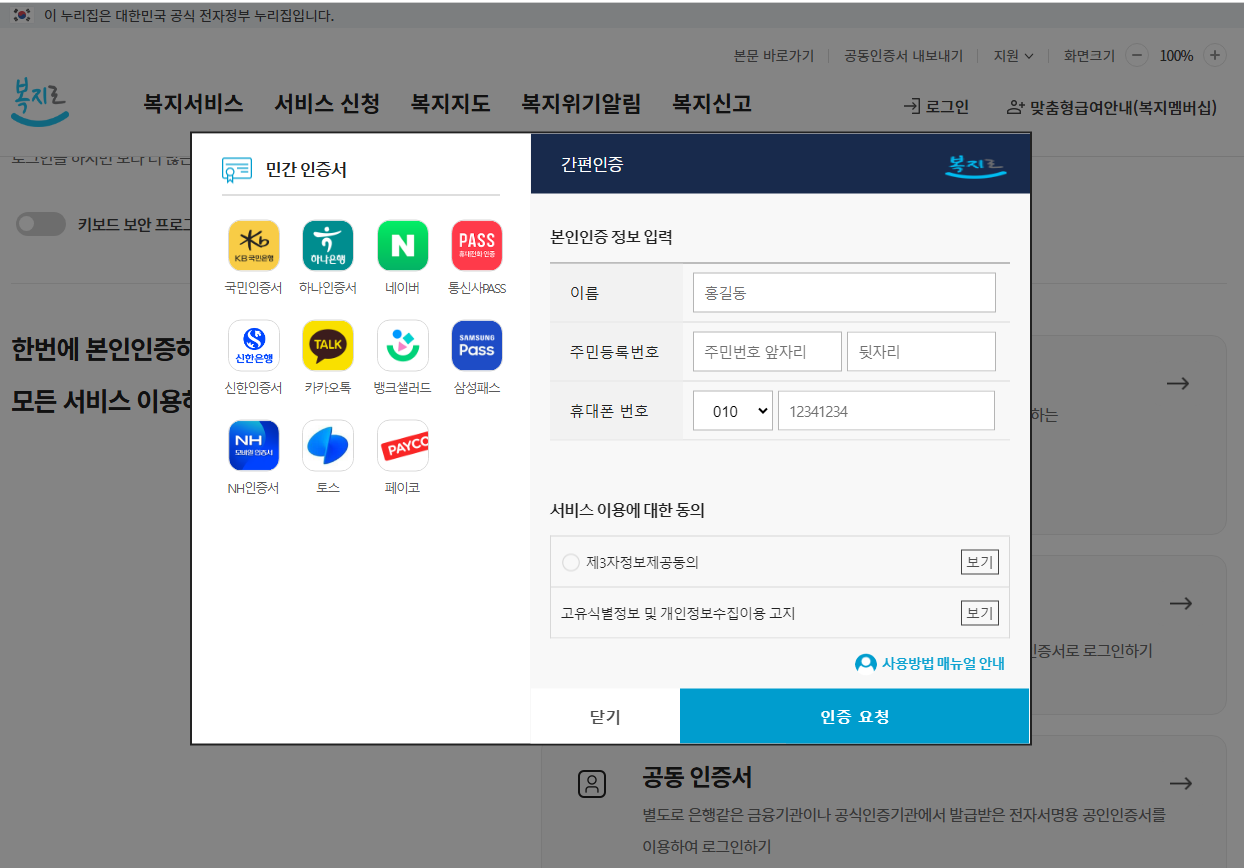Image resolution: width=1244 pixels, height=868 pixels.
Task: Click the 간편인증 dialog title text
Action: coord(592,165)
